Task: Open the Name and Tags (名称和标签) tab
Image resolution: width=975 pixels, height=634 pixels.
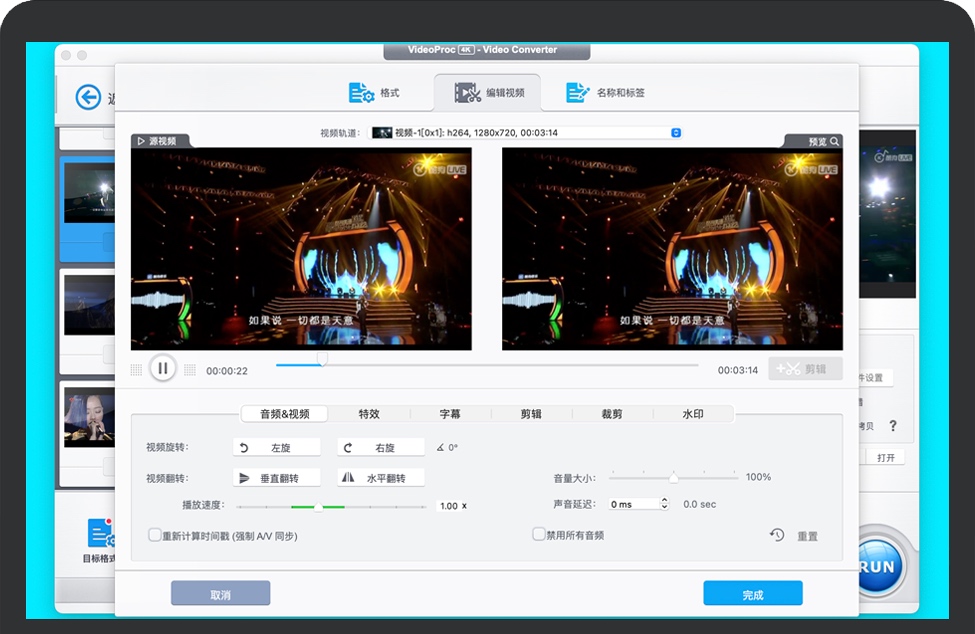Action: (606, 93)
